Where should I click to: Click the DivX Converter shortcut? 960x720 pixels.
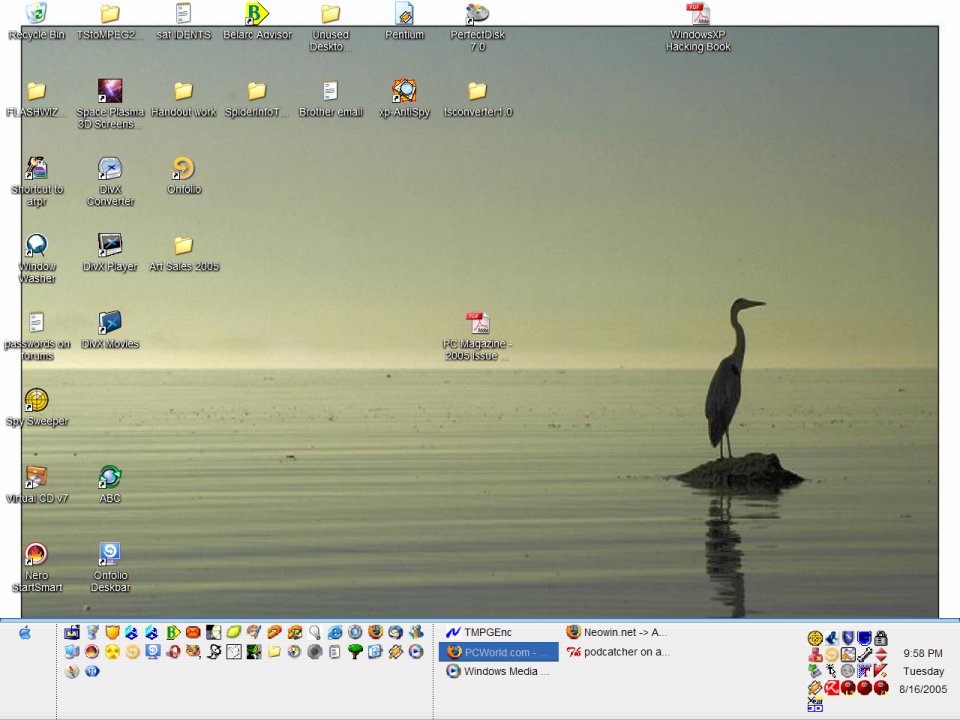[x=110, y=168]
